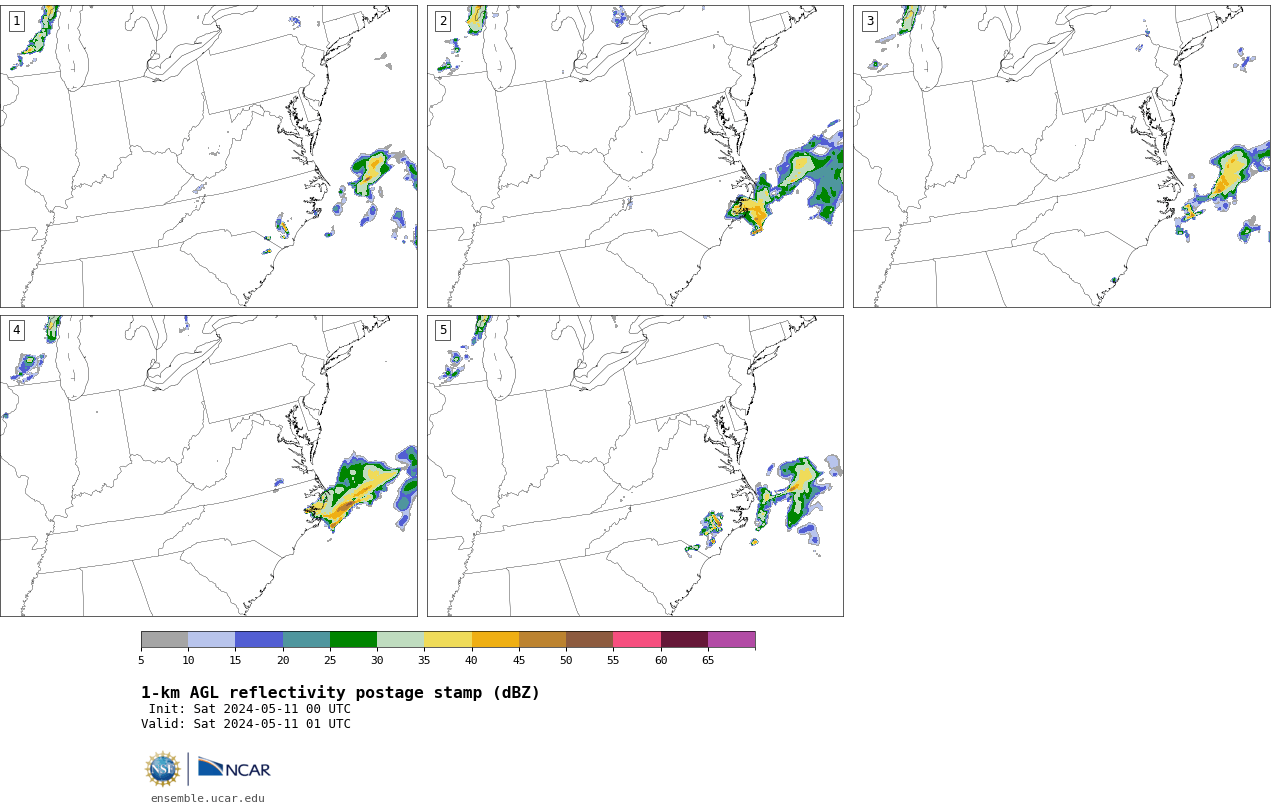Click the maroon 60-65 dBZ swatch
This screenshot has width=1280, height=809.
click(x=684, y=640)
